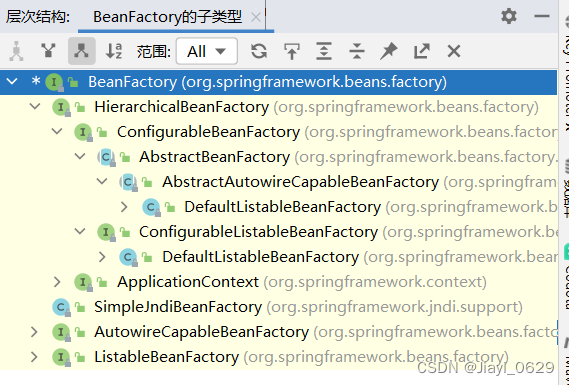The image size is (569, 385).
Task: Click the autoscroll to source icon
Action: click(x=292, y=51)
